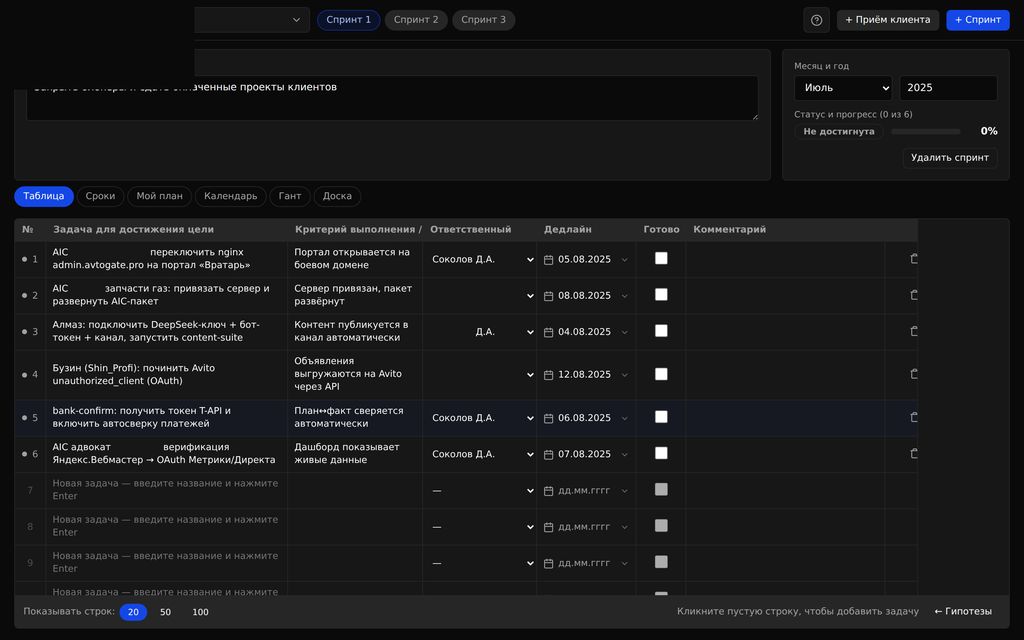This screenshot has width=1024, height=640.
Task: Open calendar icon in empty row 9
Action: point(549,564)
